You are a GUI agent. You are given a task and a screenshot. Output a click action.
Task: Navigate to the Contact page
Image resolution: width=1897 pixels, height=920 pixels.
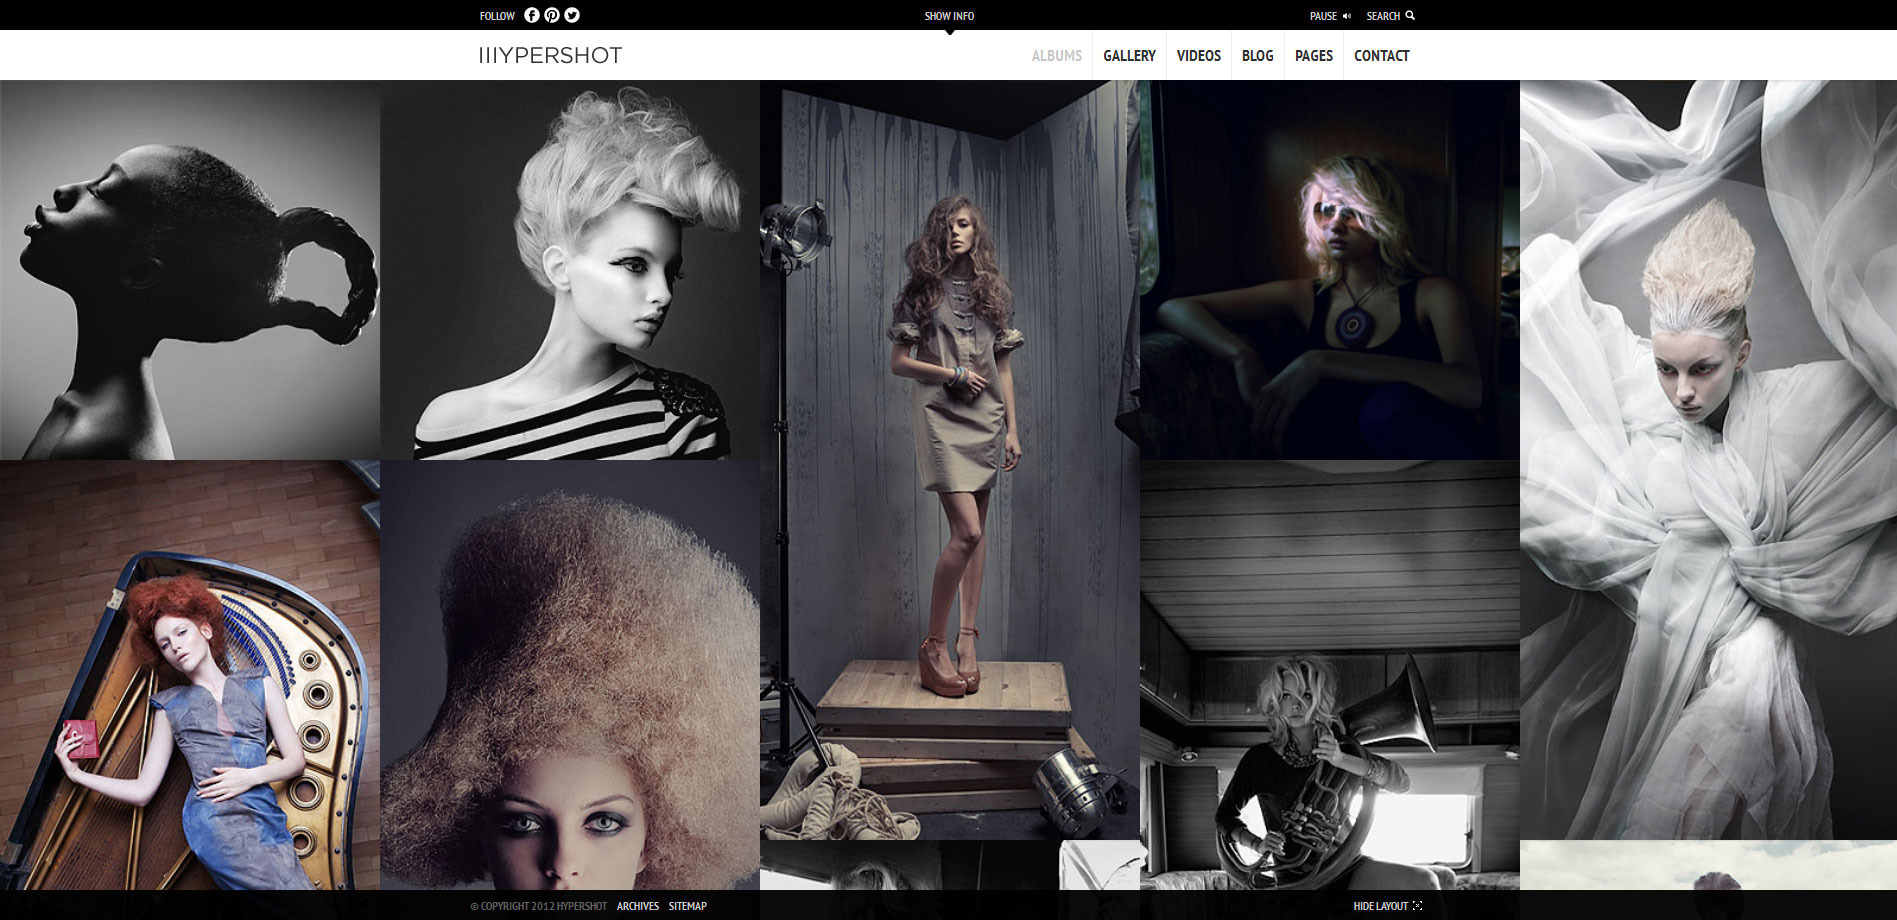1381,56
